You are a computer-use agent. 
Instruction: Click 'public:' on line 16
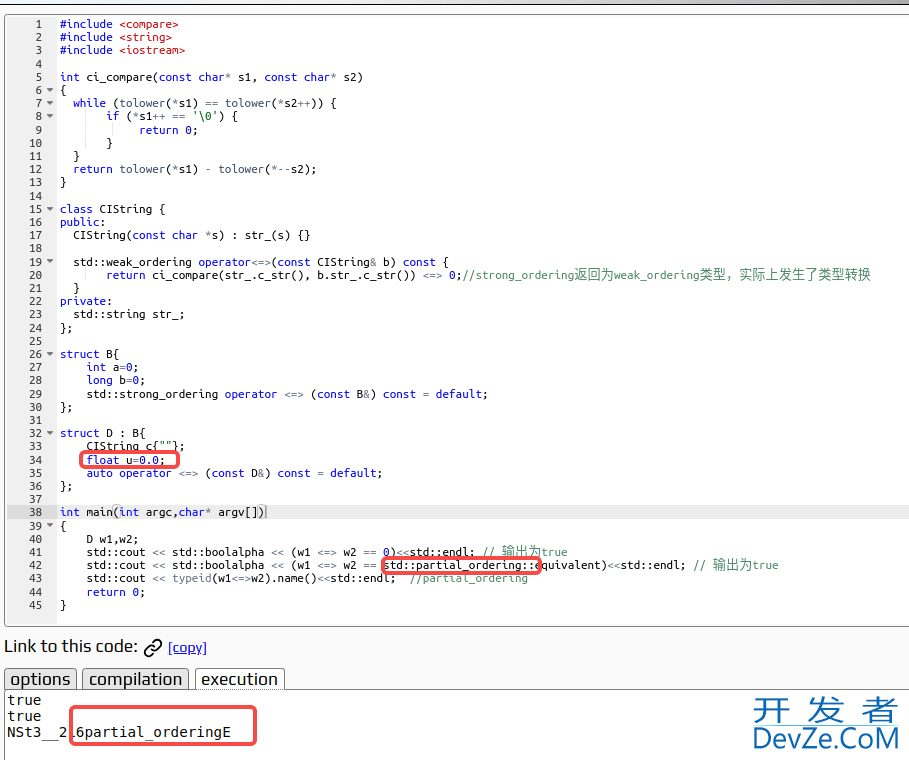coord(82,222)
